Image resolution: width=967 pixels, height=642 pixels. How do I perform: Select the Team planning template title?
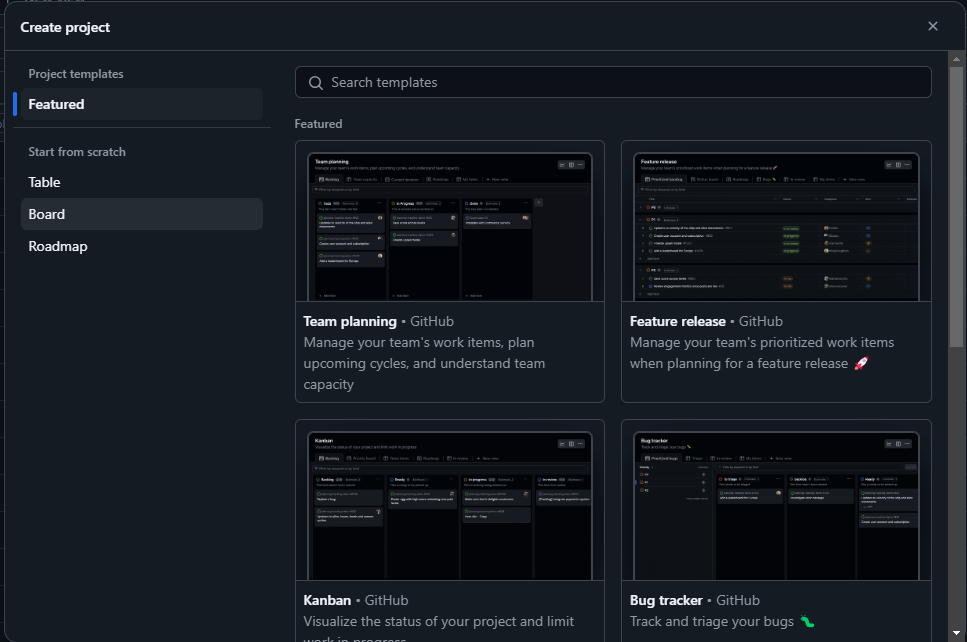350,321
